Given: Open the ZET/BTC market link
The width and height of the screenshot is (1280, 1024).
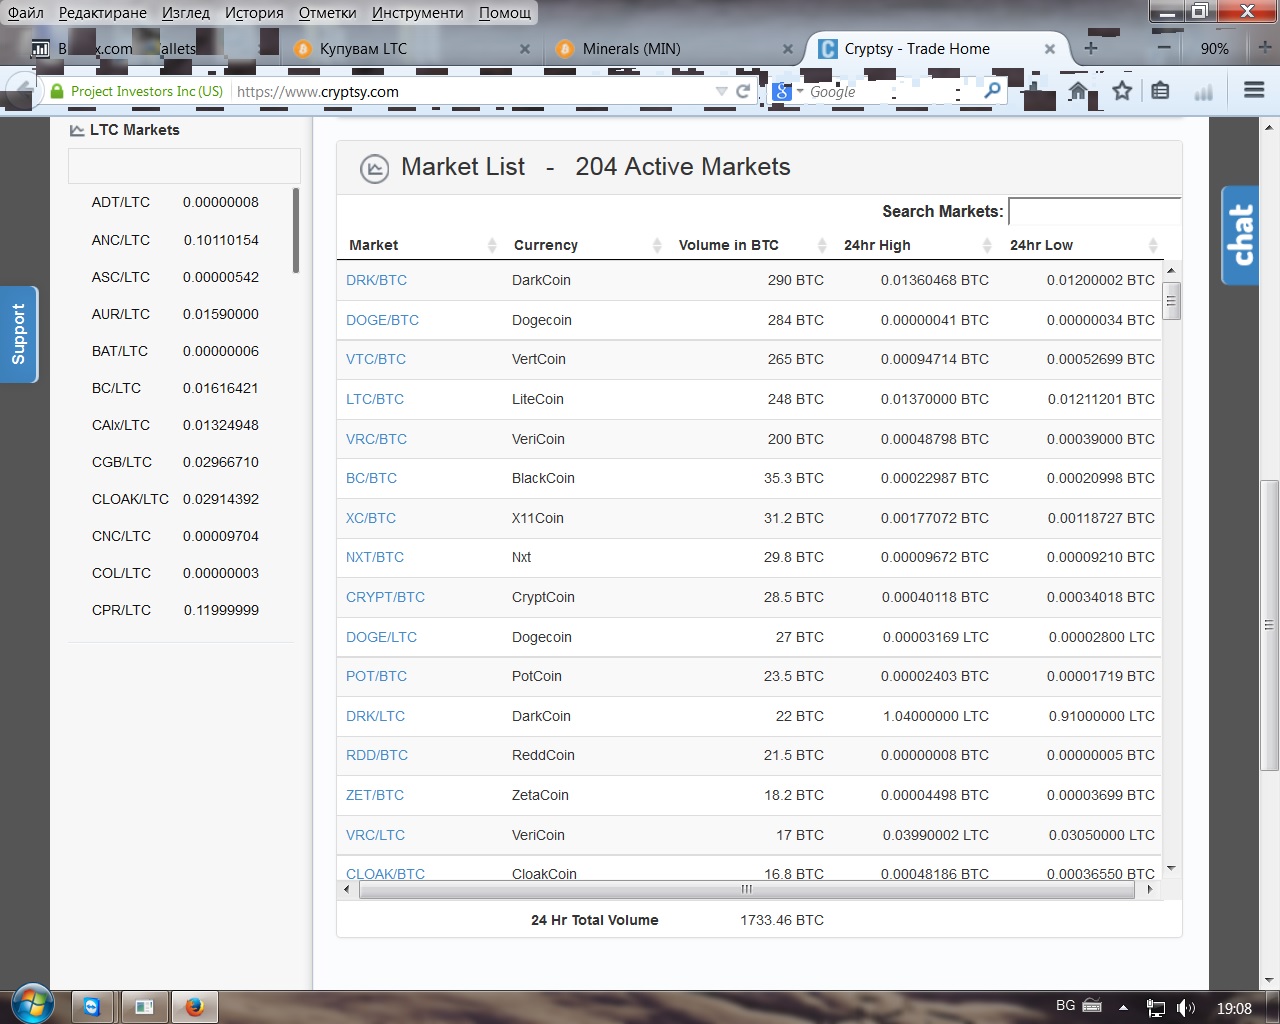Looking at the screenshot, I should 375,795.
